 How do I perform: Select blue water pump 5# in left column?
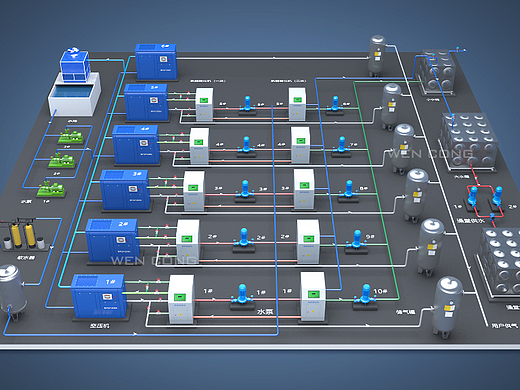coord(247,105)
